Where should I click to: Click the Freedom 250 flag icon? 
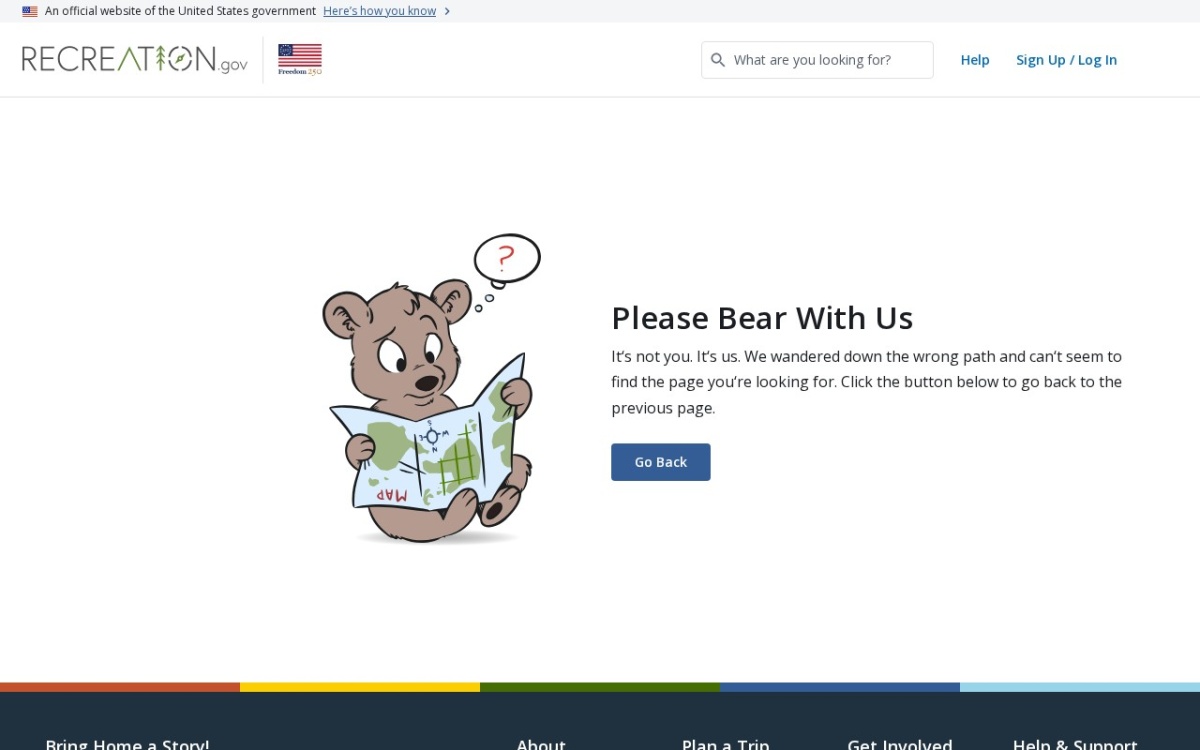coord(300,59)
